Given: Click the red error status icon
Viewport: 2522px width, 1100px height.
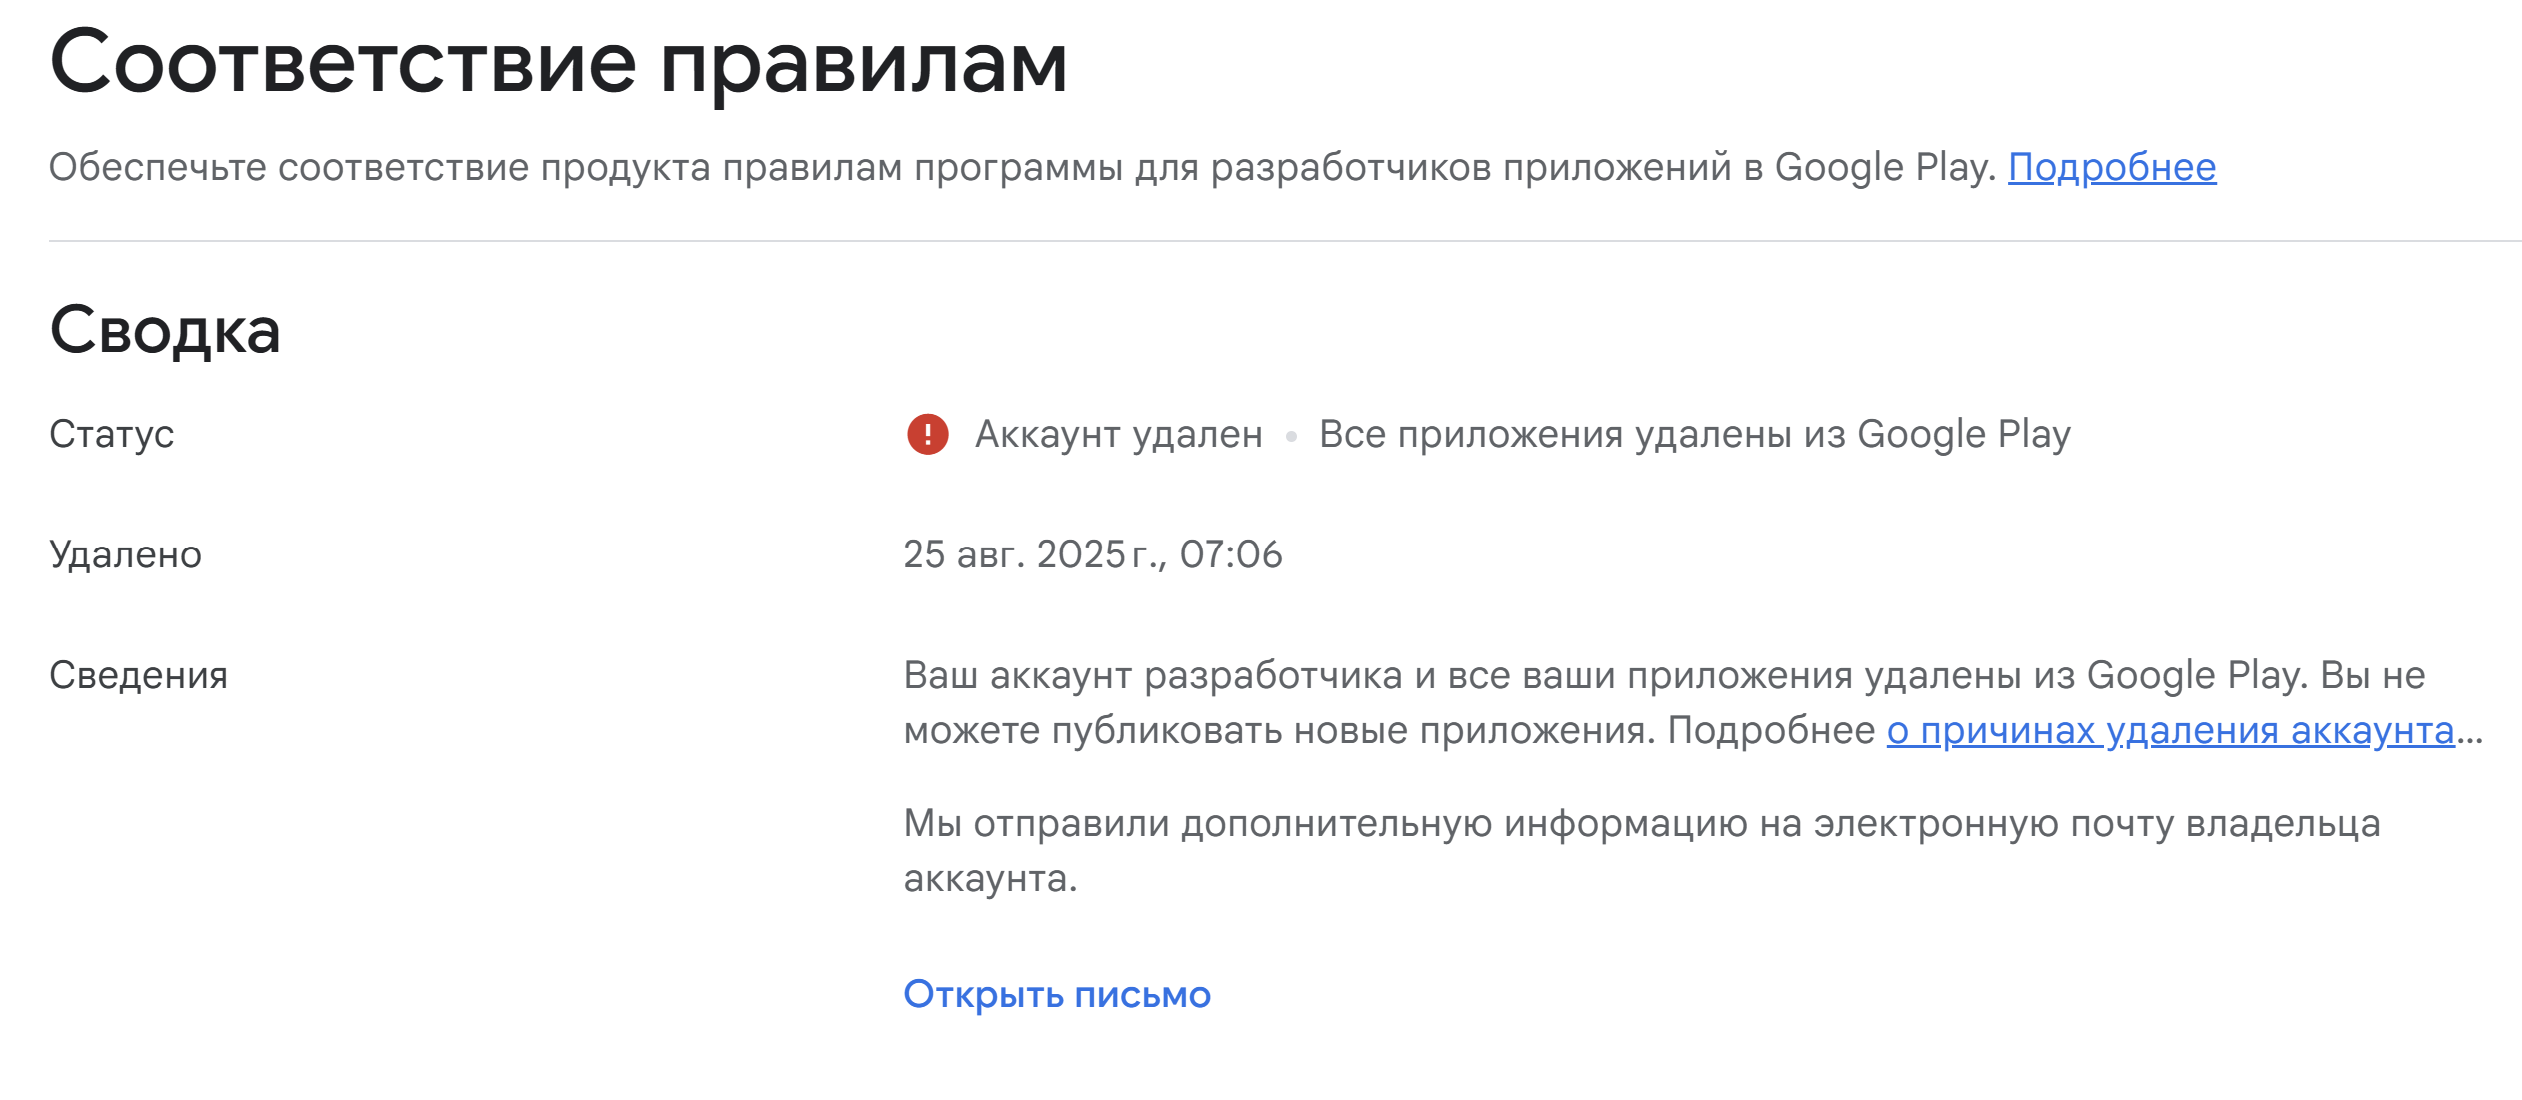Looking at the screenshot, I should [x=927, y=435].
